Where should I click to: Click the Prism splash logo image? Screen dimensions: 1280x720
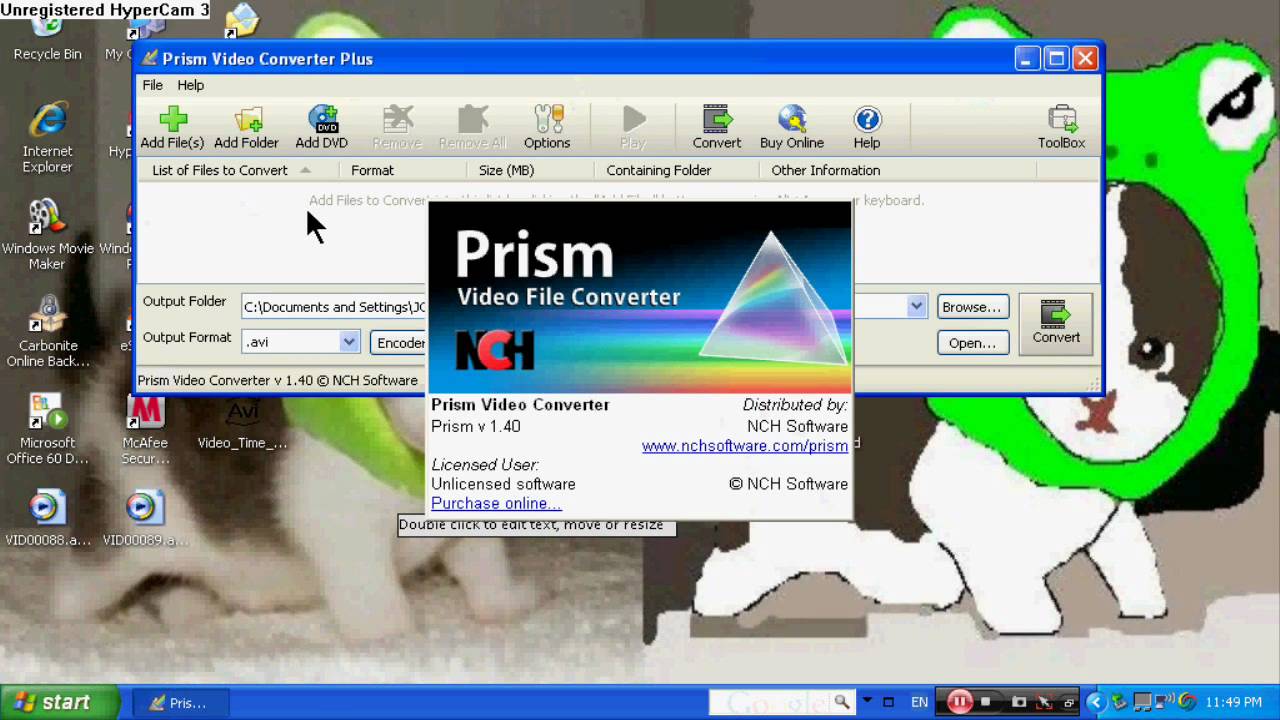click(x=640, y=297)
